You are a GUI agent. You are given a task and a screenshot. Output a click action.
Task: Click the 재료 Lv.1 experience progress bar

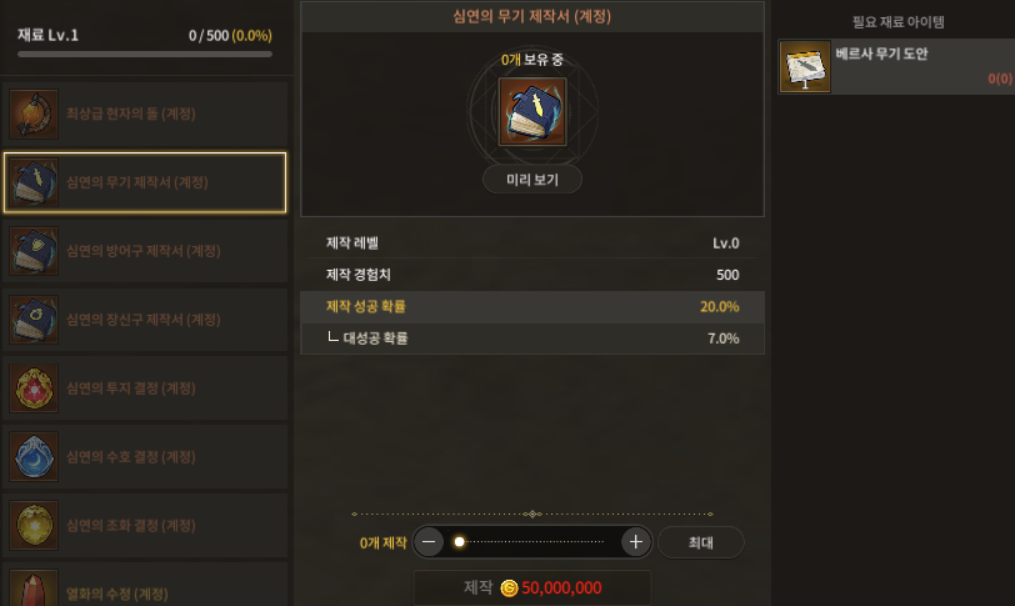[x=145, y=54]
